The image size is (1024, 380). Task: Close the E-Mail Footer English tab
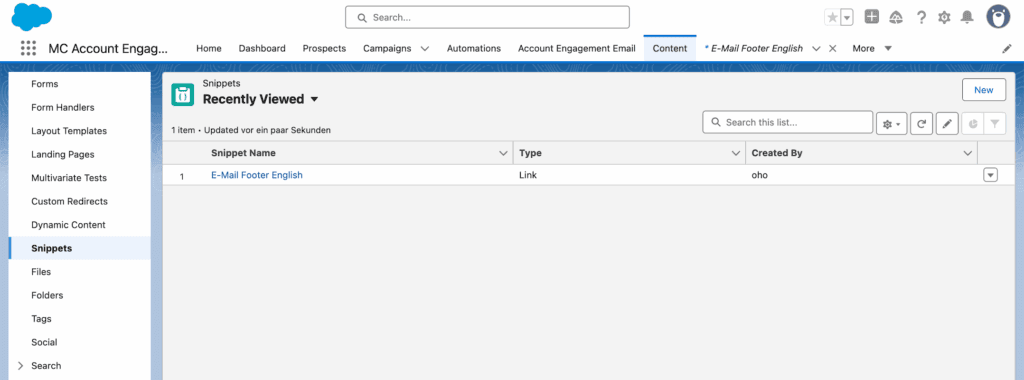coord(832,48)
